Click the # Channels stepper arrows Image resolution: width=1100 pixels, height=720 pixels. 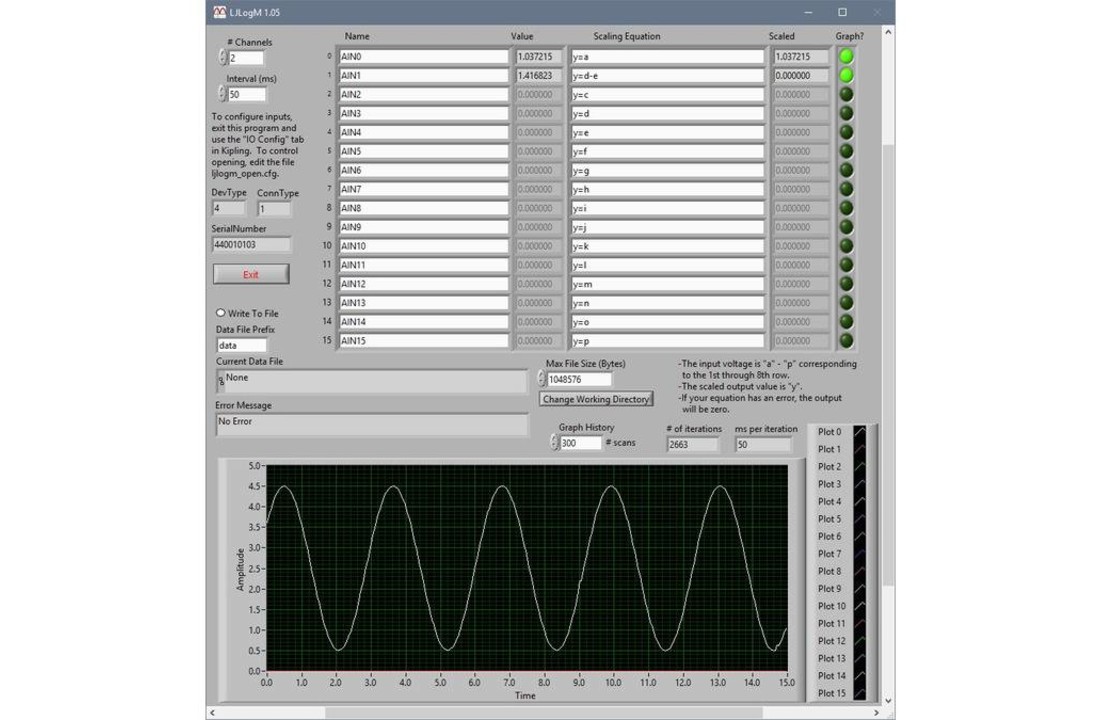[222, 58]
